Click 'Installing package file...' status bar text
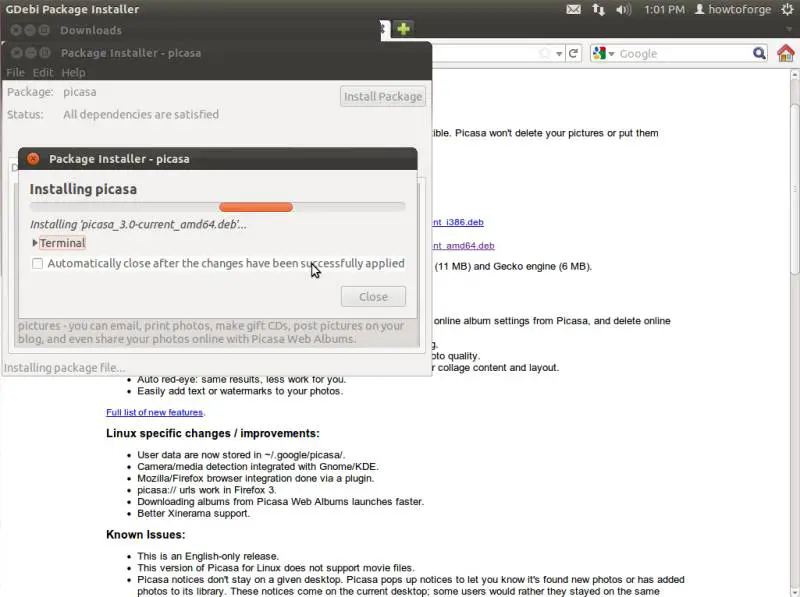The image size is (800, 597). pos(64,367)
